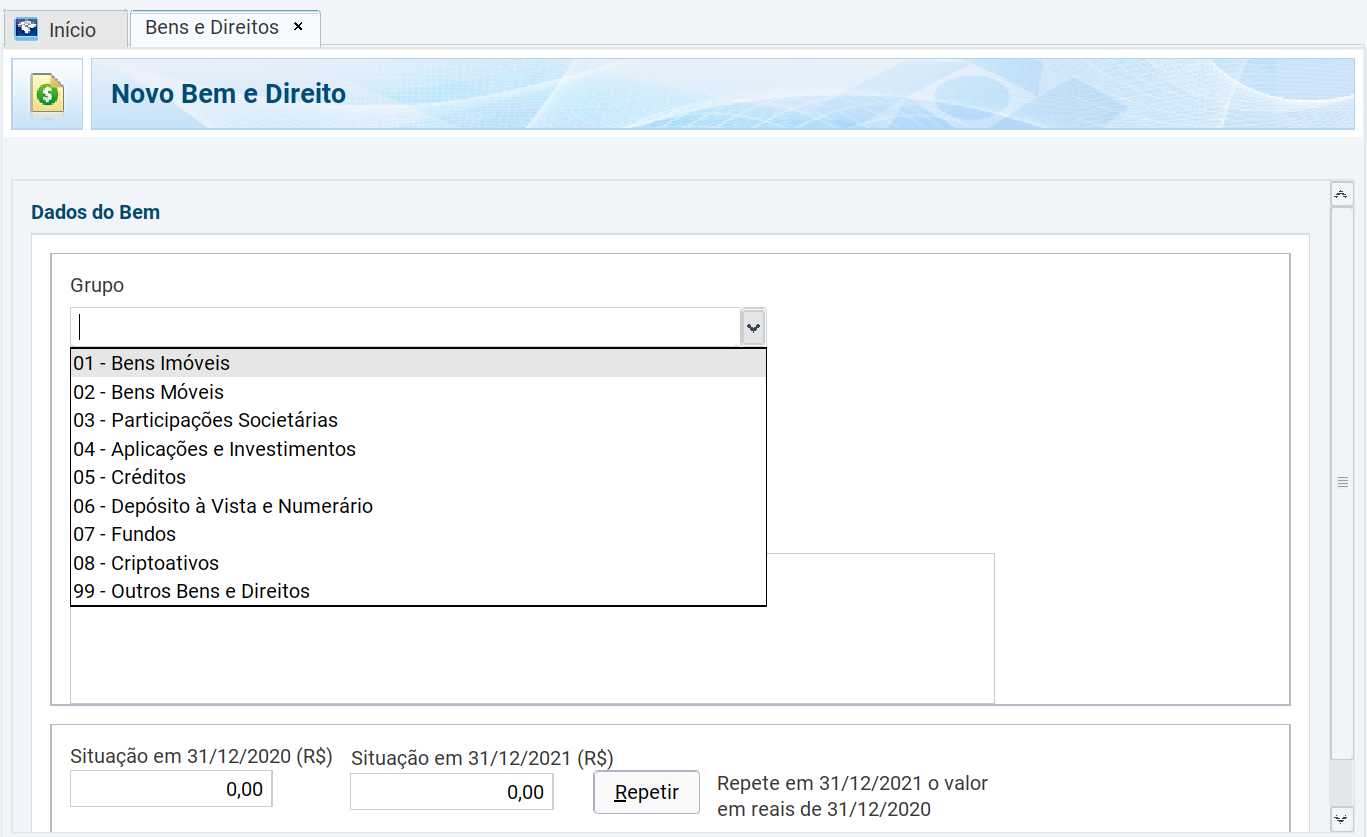The height and width of the screenshot is (837, 1367).
Task: Click the scrollbar up arrow
Action: pos(1342,194)
